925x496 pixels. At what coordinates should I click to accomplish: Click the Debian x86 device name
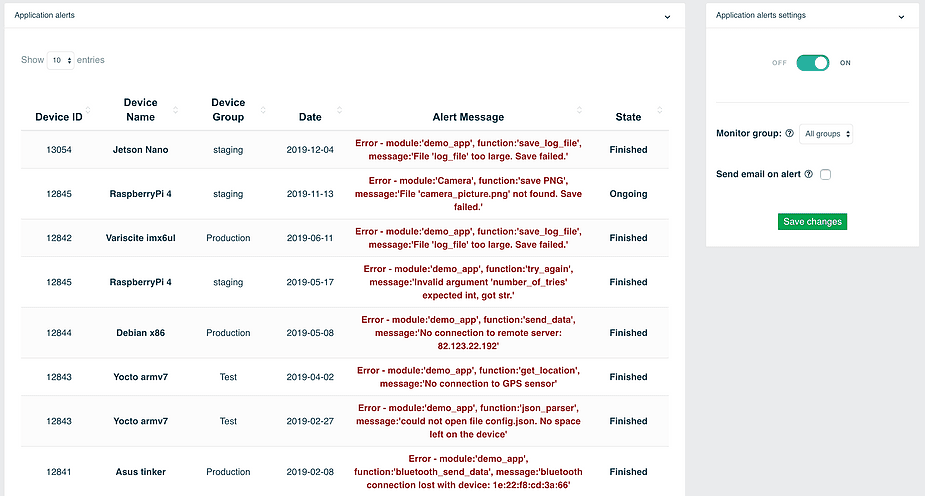(140, 333)
